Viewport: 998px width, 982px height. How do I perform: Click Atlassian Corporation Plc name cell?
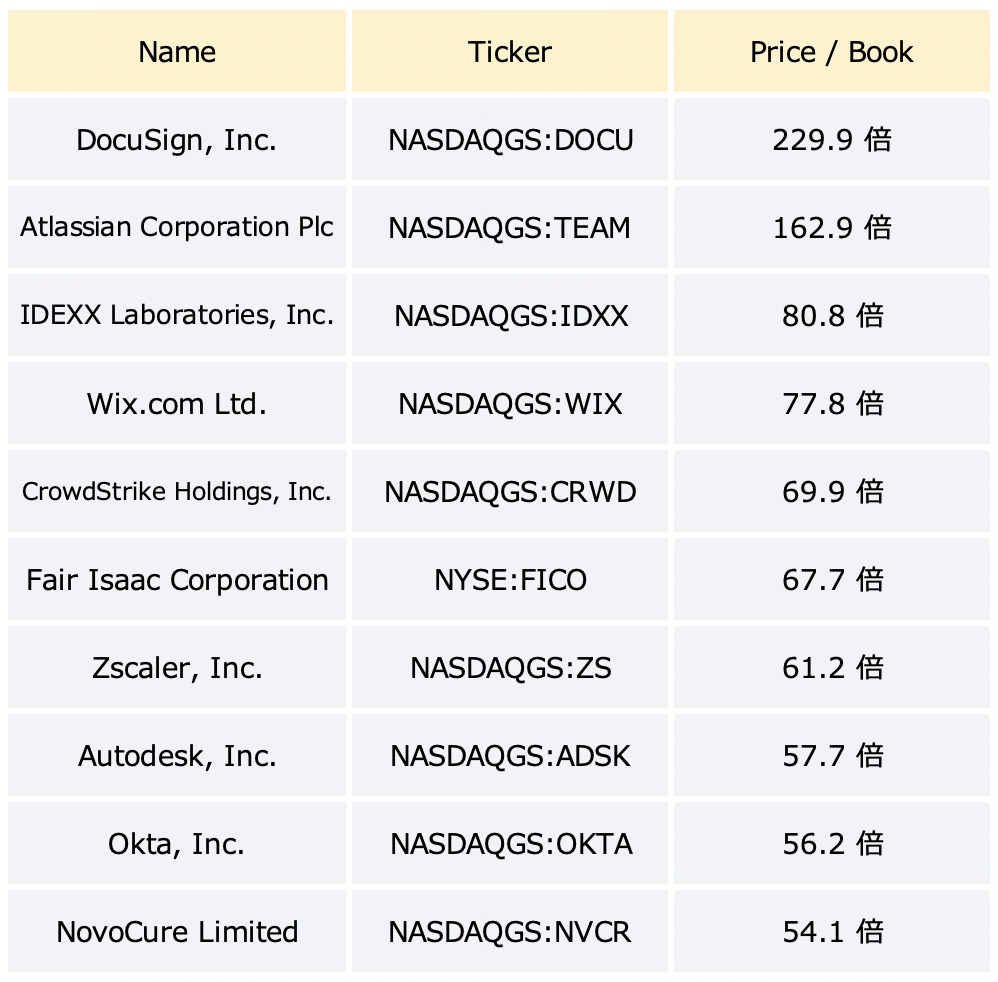[177, 227]
